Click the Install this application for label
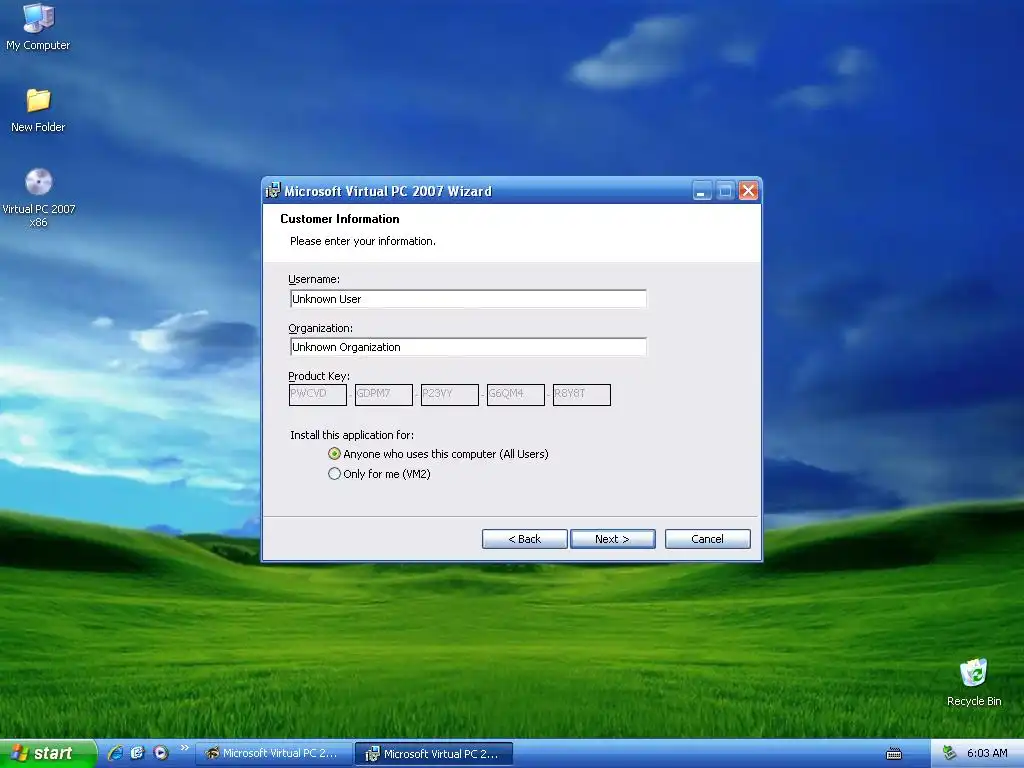The width and height of the screenshot is (1024, 768). click(351, 435)
